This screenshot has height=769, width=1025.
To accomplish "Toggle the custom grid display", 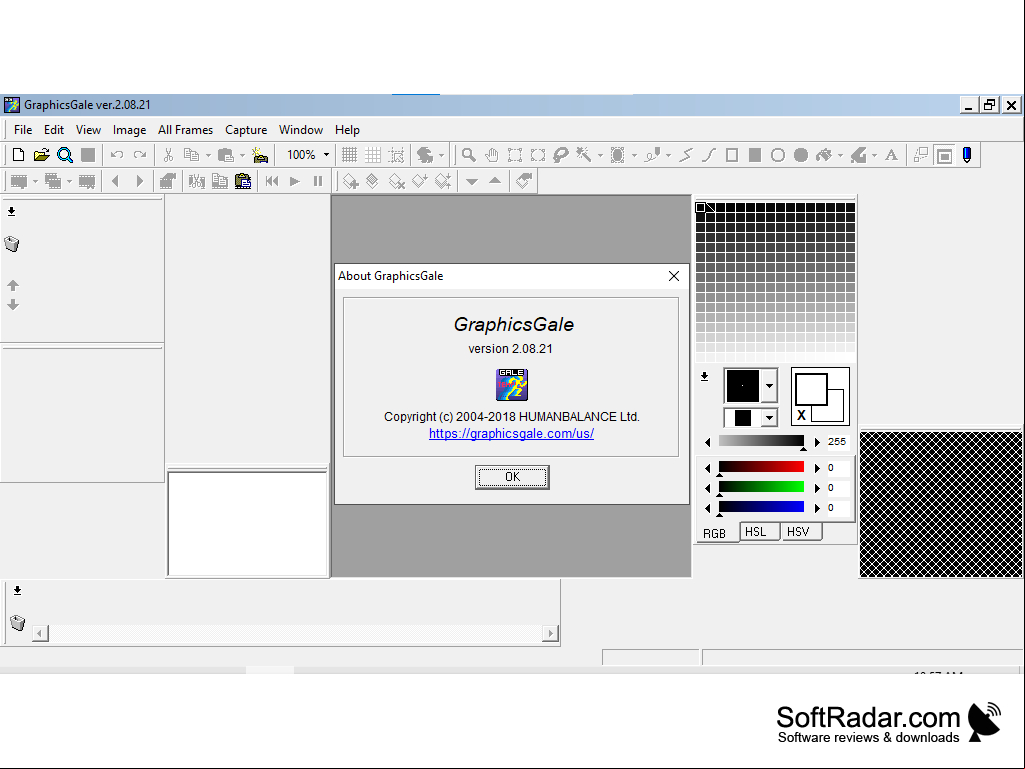I will pyautogui.click(x=373, y=155).
